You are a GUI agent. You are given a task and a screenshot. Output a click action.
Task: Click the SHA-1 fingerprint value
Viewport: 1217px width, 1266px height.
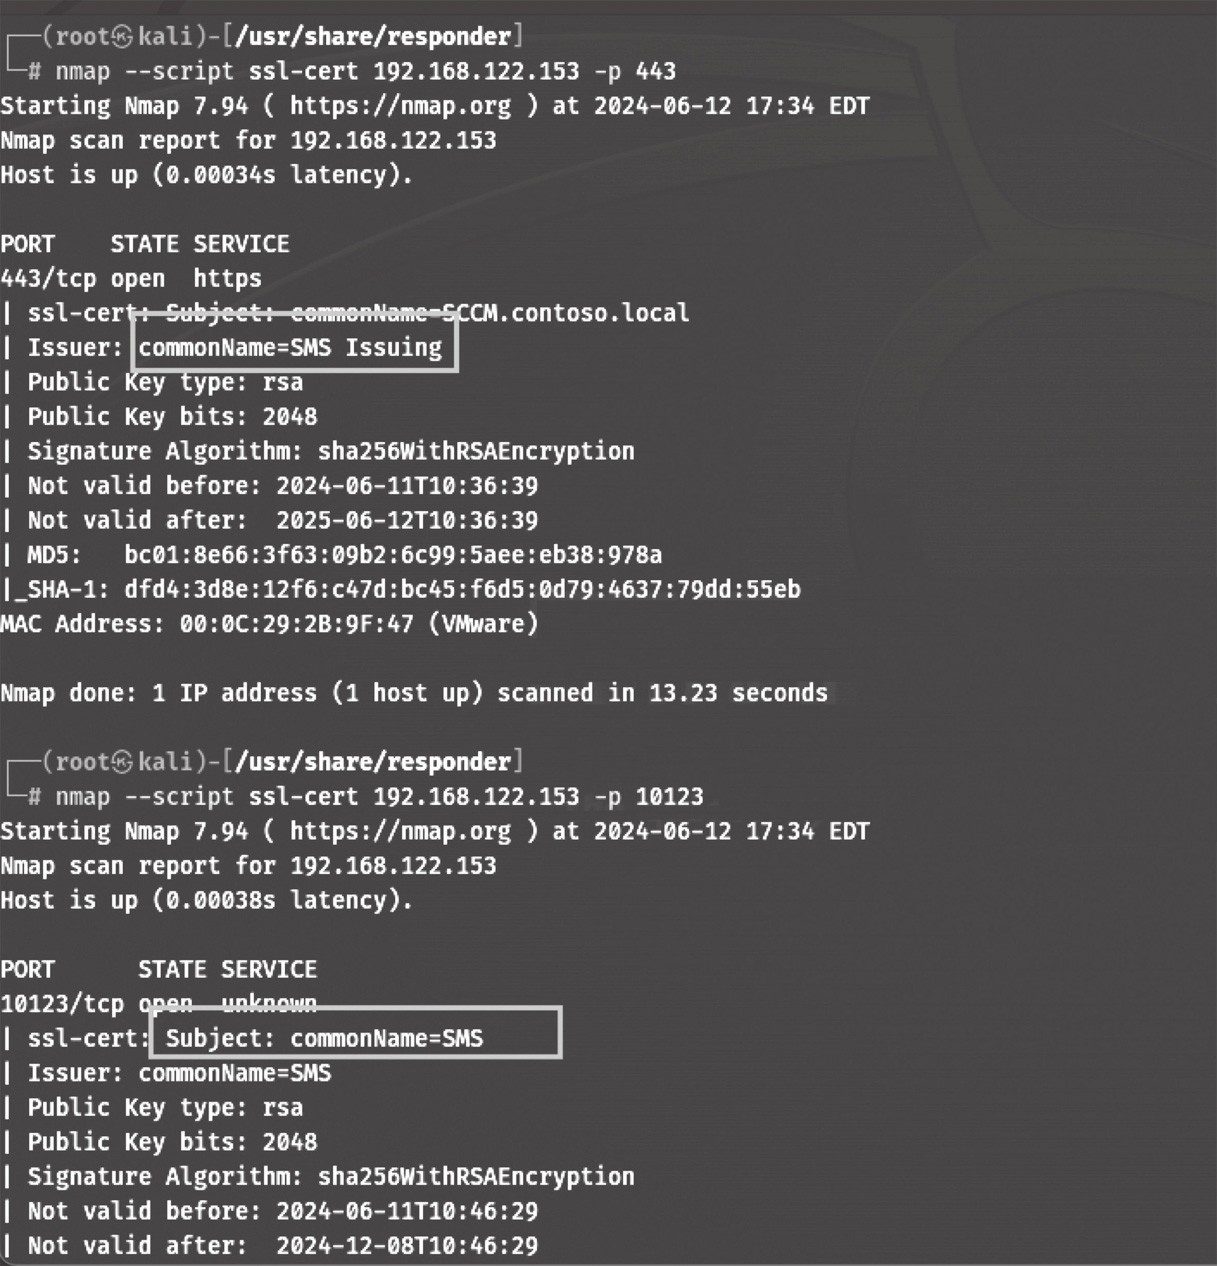click(462, 590)
